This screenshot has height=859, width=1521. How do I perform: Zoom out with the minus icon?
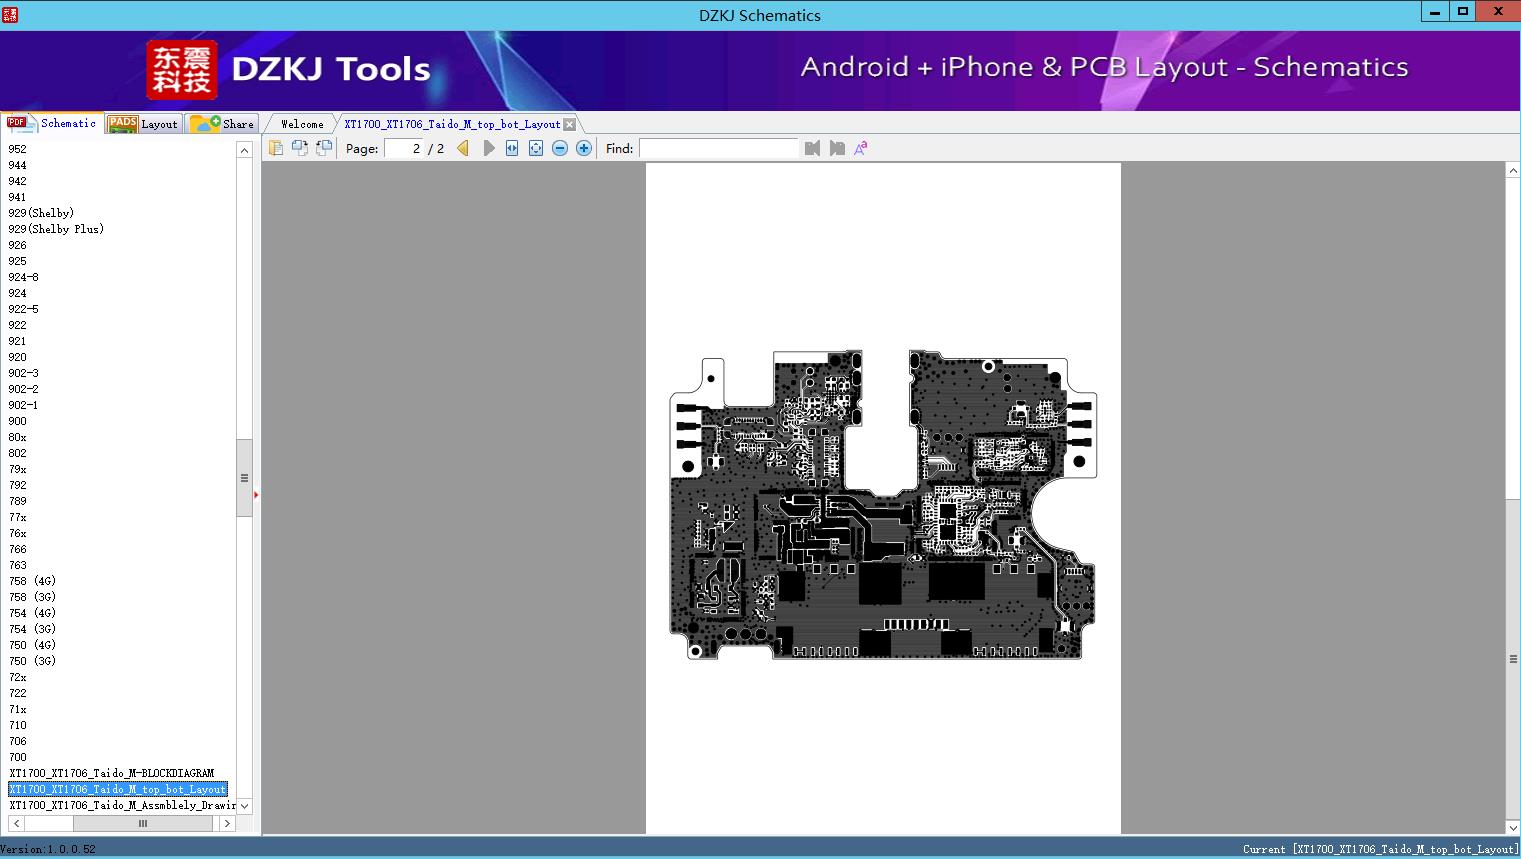click(x=560, y=148)
